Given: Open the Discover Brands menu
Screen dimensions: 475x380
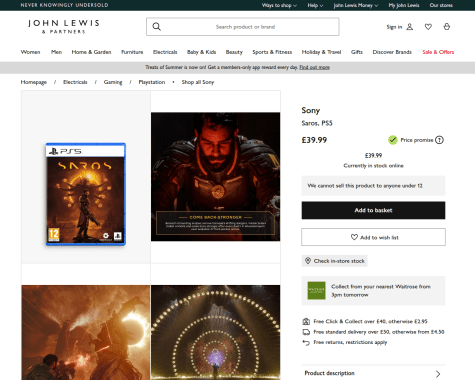Looking at the screenshot, I should [392, 52].
